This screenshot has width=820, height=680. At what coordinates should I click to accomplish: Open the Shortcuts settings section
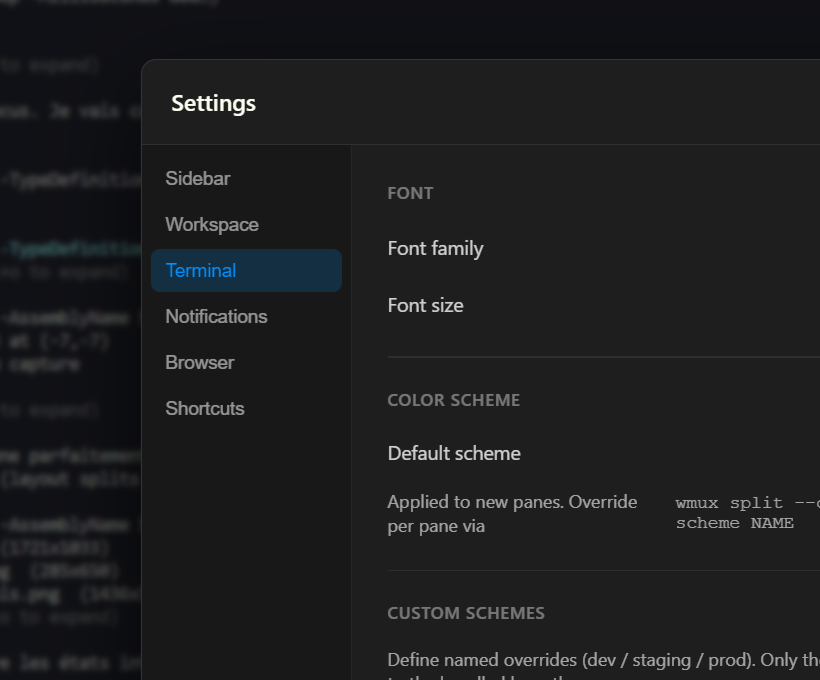pyautogui.click(x=246, y=409)
